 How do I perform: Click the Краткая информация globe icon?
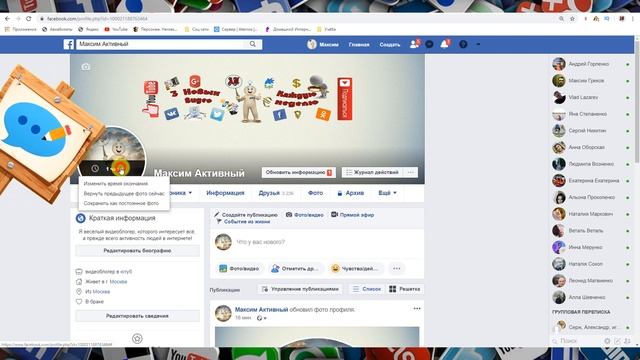80,218
